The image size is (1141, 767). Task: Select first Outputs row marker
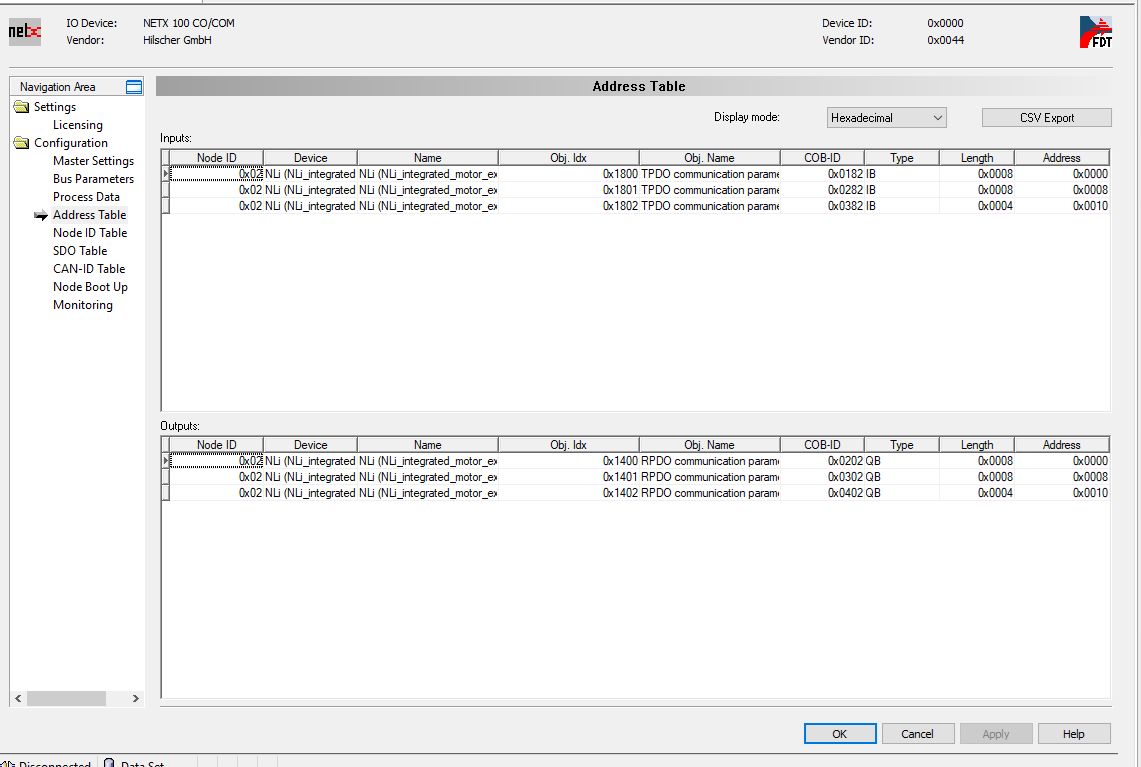tap(166, 461)
